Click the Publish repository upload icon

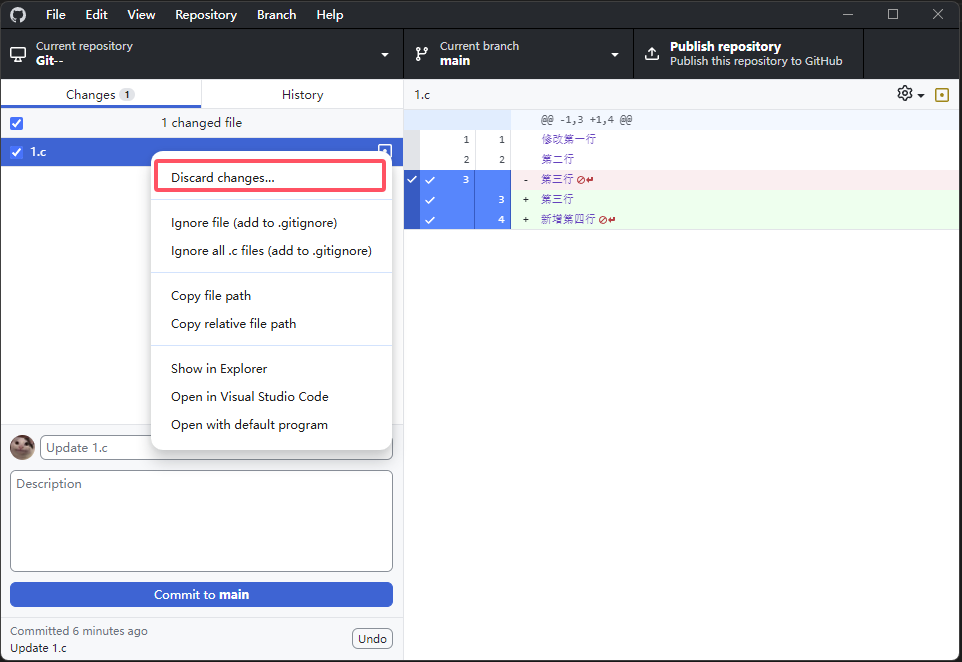(652, 54)
